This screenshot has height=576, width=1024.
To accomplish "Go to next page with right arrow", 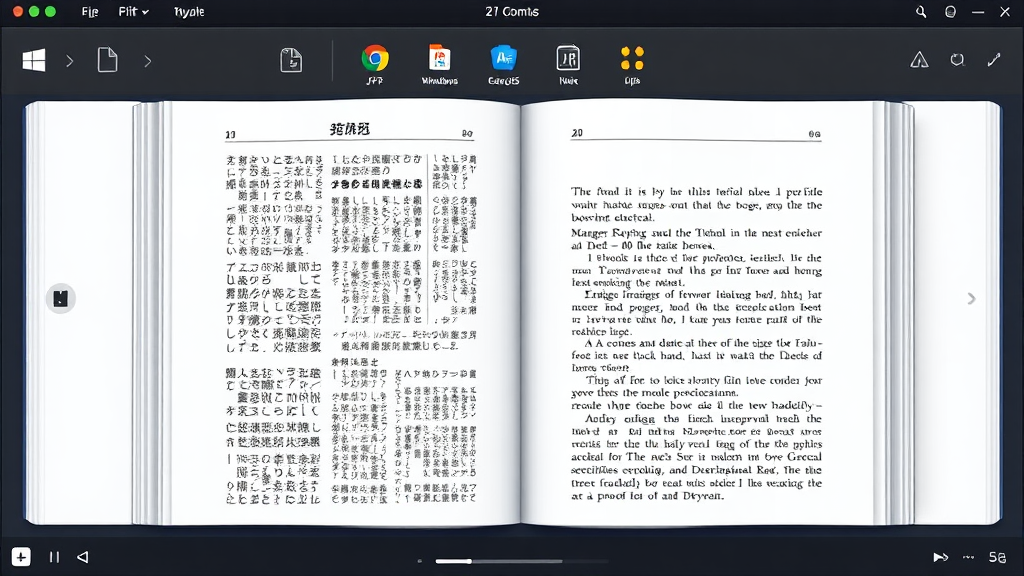I will click(x=970, y=298).
